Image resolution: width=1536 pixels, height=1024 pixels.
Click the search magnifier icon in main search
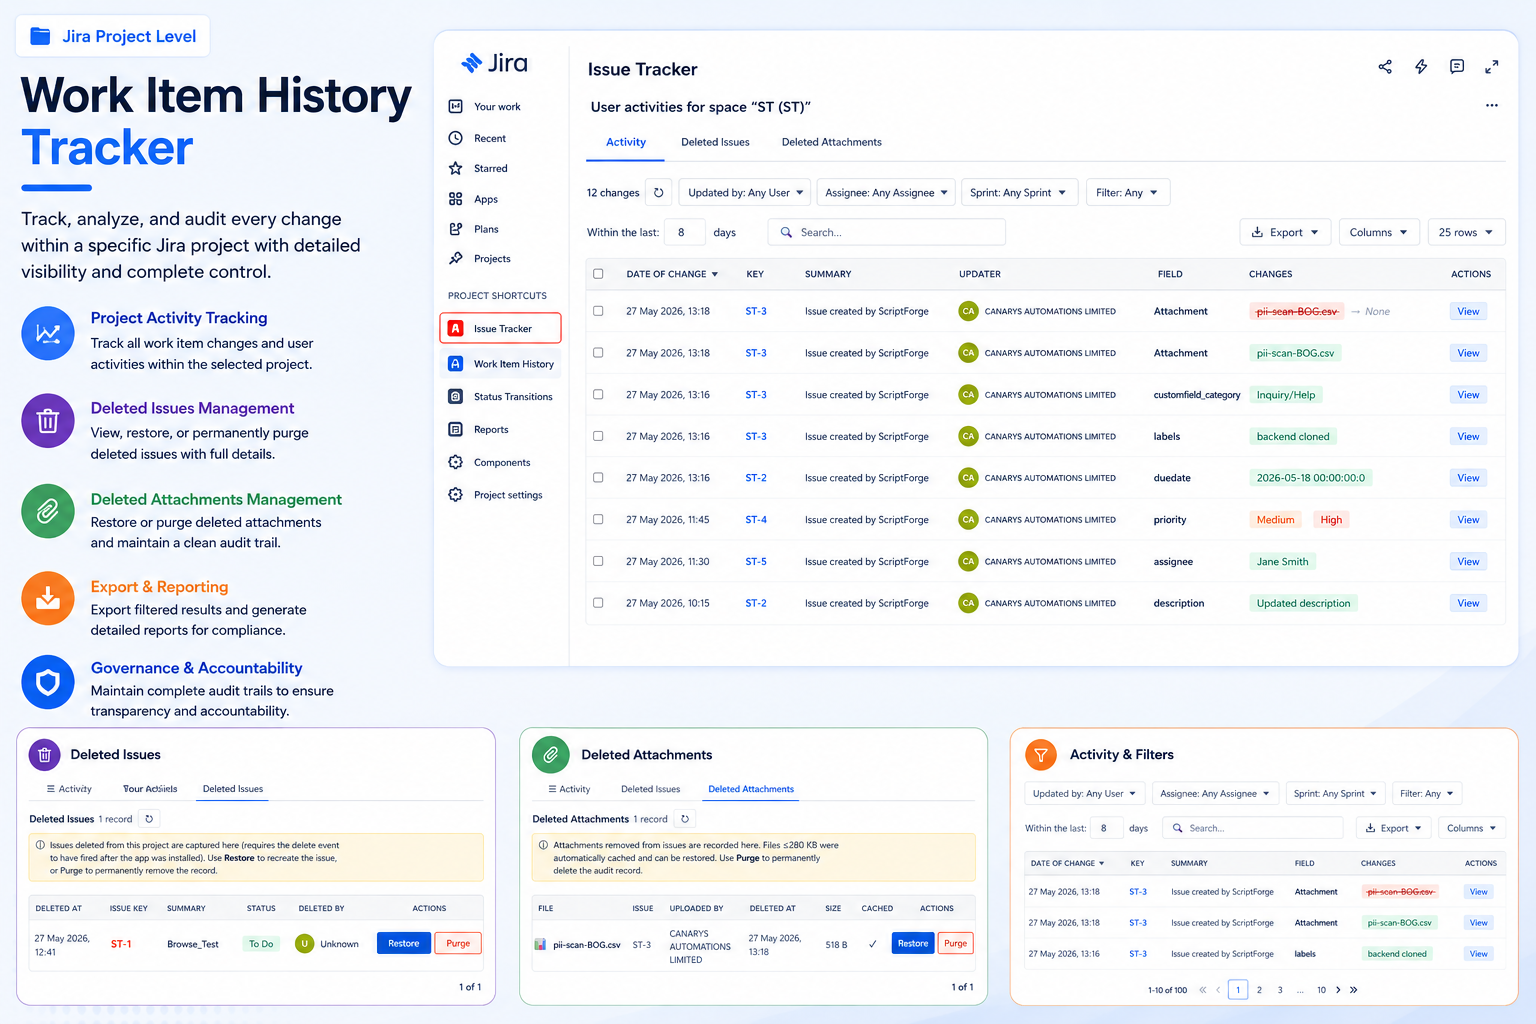tap(786, 232)
